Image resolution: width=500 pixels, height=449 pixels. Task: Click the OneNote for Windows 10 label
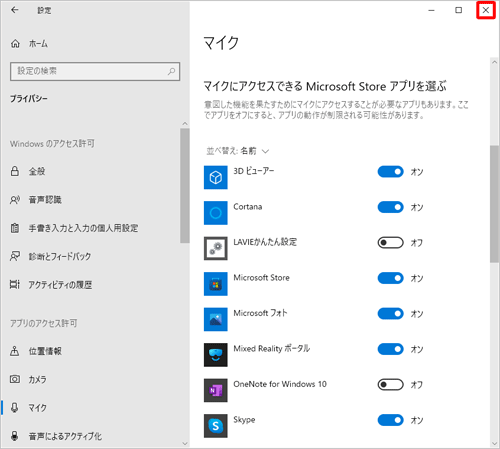pos(280,384)
